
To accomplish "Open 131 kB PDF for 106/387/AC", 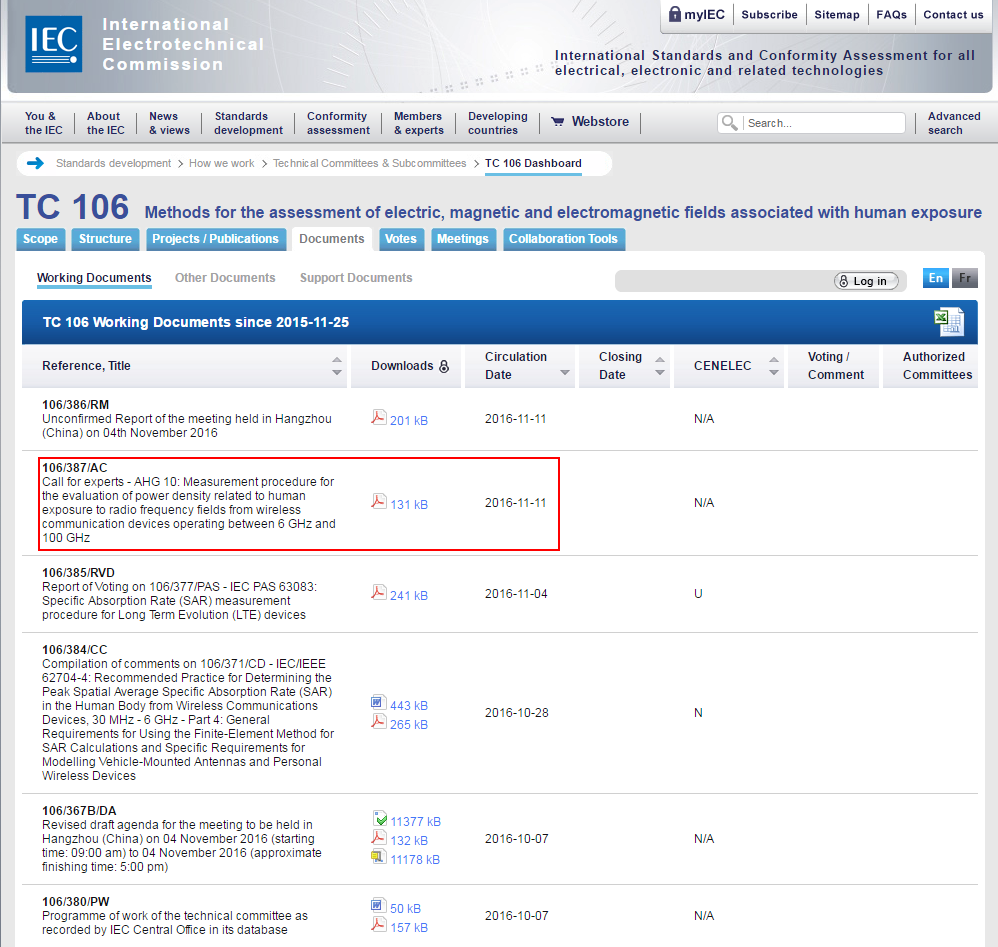I will click(400, 503).
